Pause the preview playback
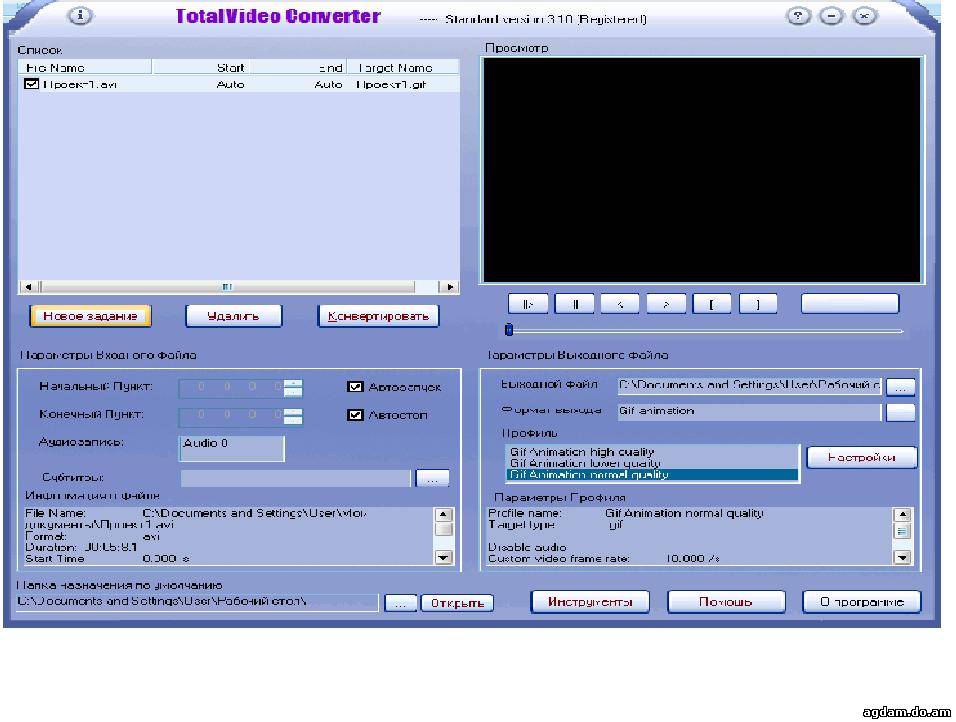Image resolution: width=956 pixels, height=722 pixels. tap(574, 304)
